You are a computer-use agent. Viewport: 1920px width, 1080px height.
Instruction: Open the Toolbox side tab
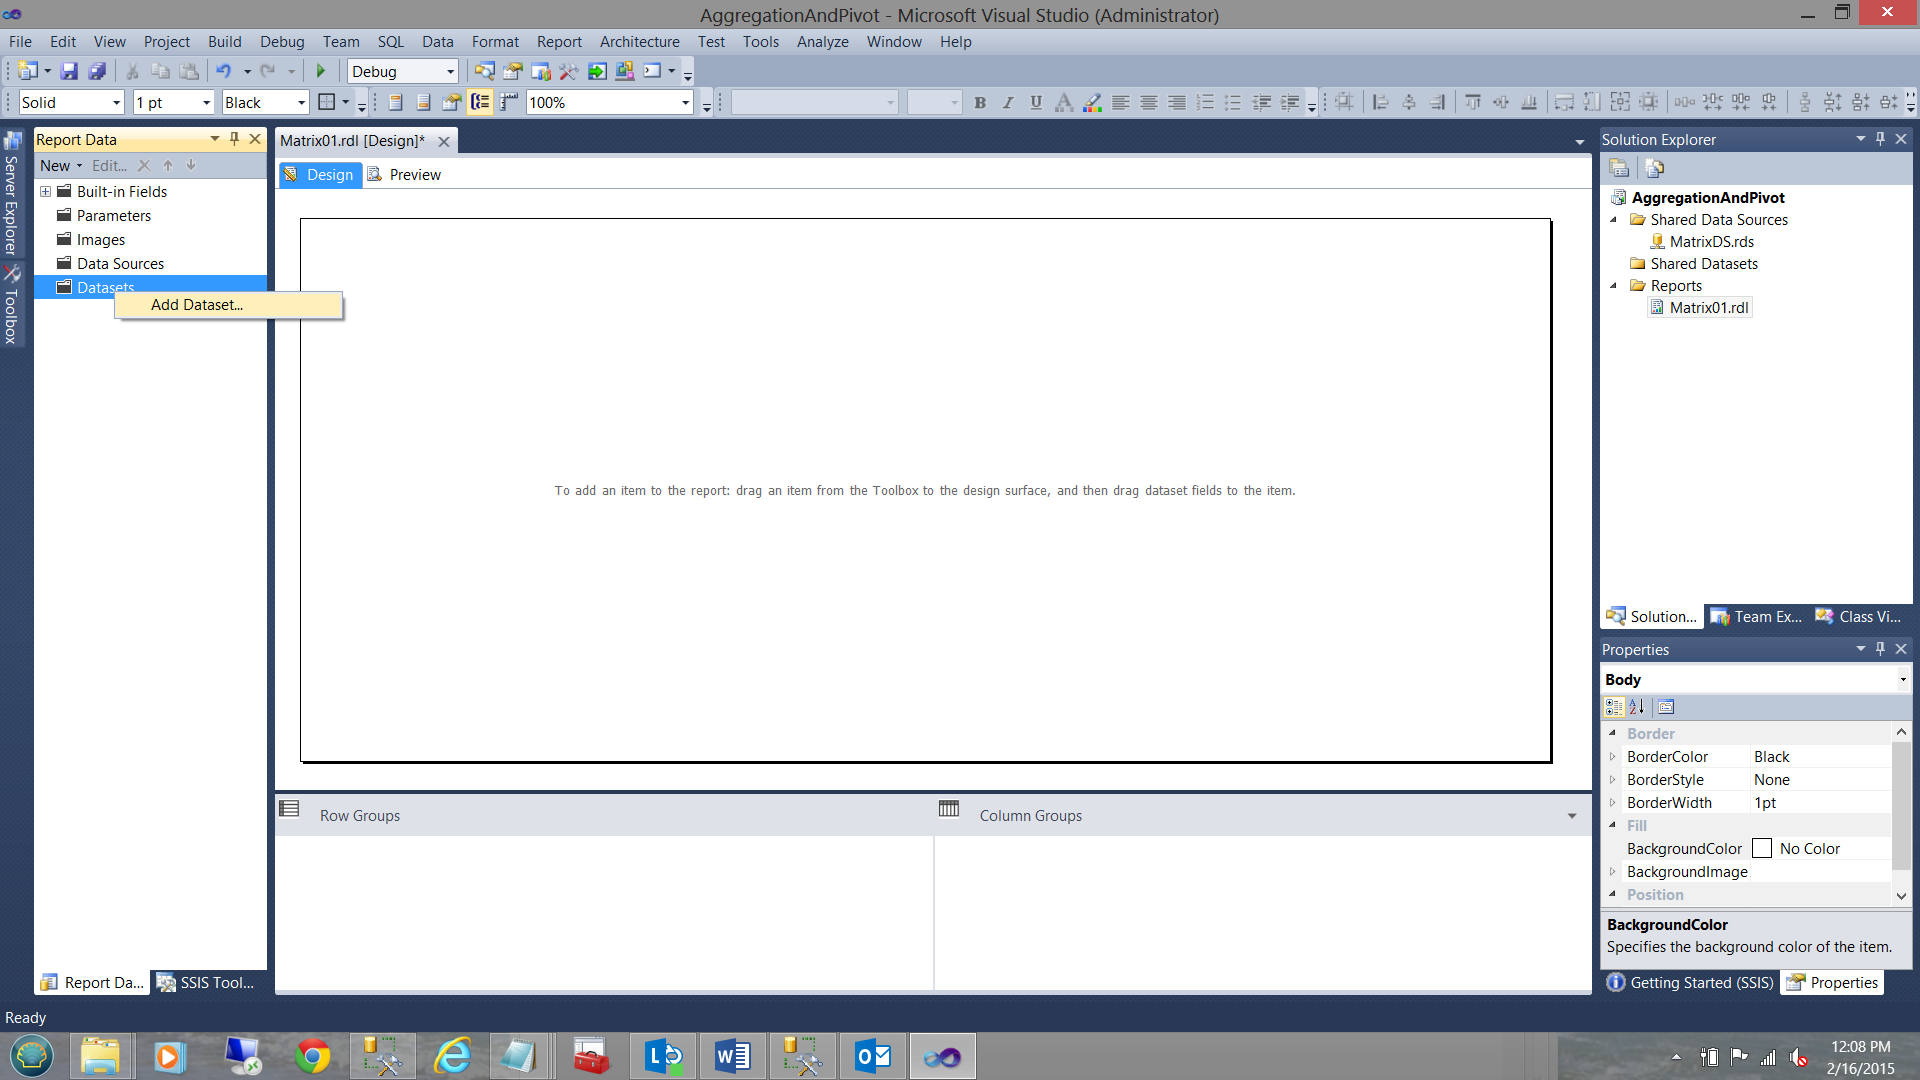click(12, 305)
